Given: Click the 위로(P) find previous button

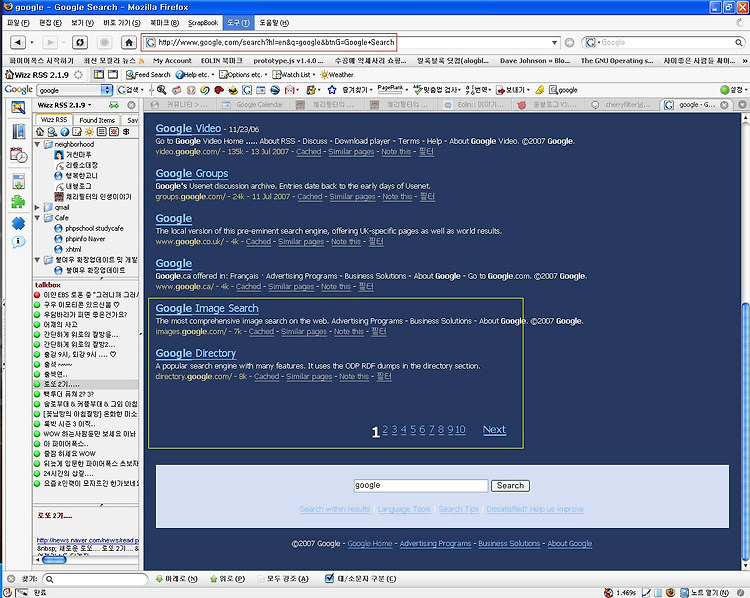Looking at the screenshot, I should [x=228, y=579].
